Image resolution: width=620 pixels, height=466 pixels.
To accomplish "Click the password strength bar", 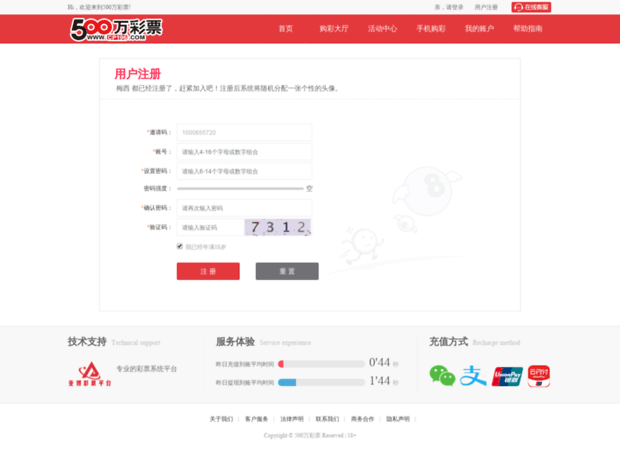I will click(240, 188).
